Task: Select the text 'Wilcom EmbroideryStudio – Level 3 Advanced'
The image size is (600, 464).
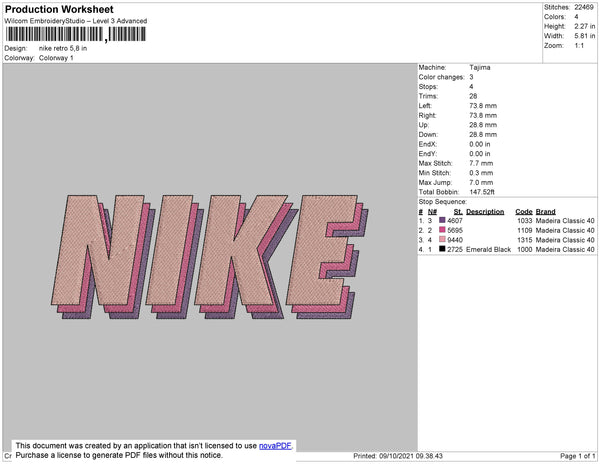Action: [76, 21]
